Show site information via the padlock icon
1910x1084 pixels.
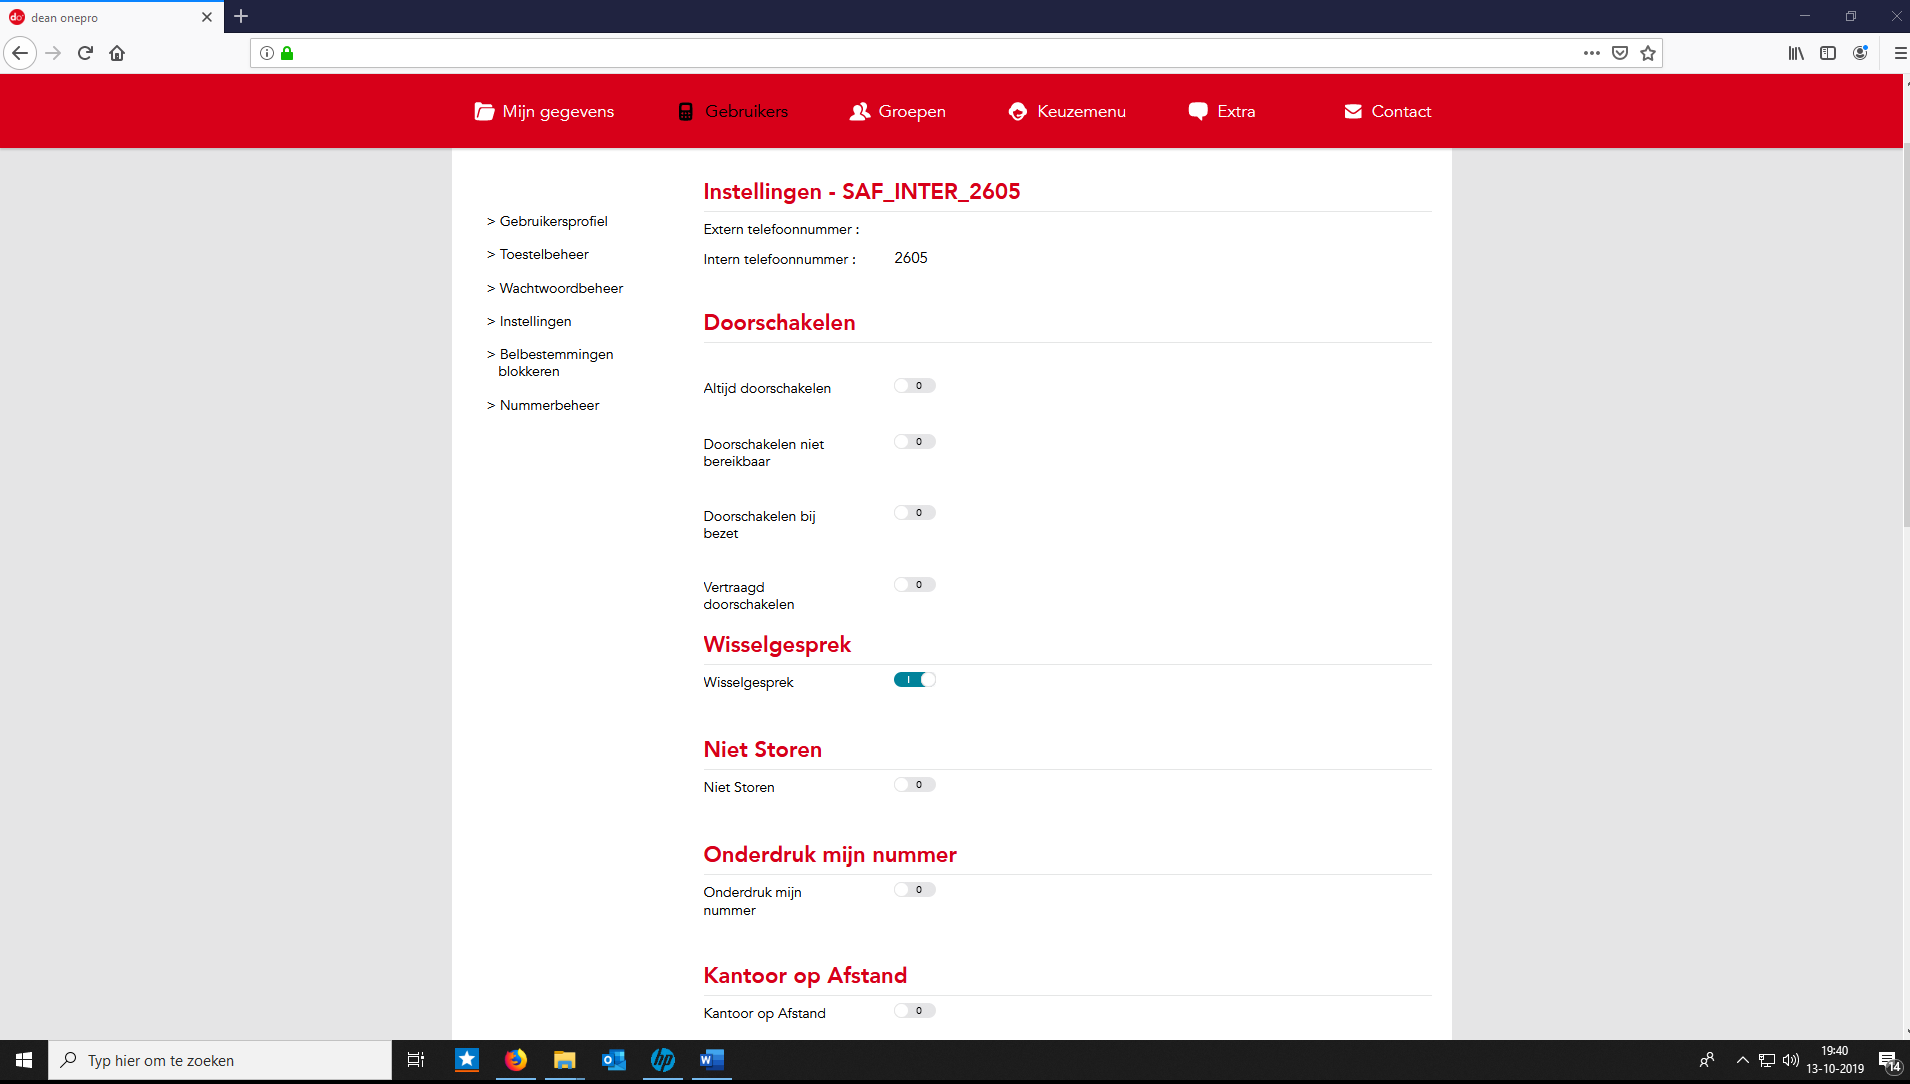point(287,53)
